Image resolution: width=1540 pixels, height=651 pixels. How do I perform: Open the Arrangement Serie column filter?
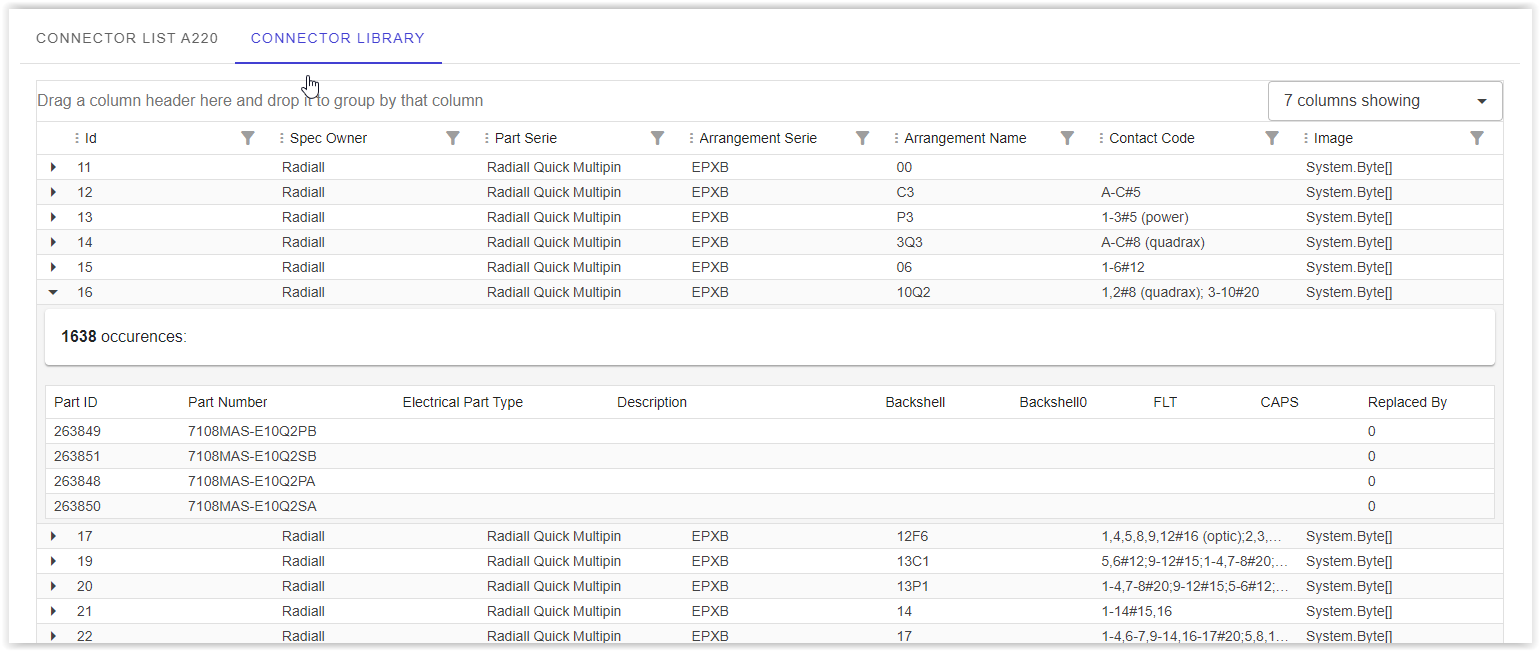click(862, 137)
